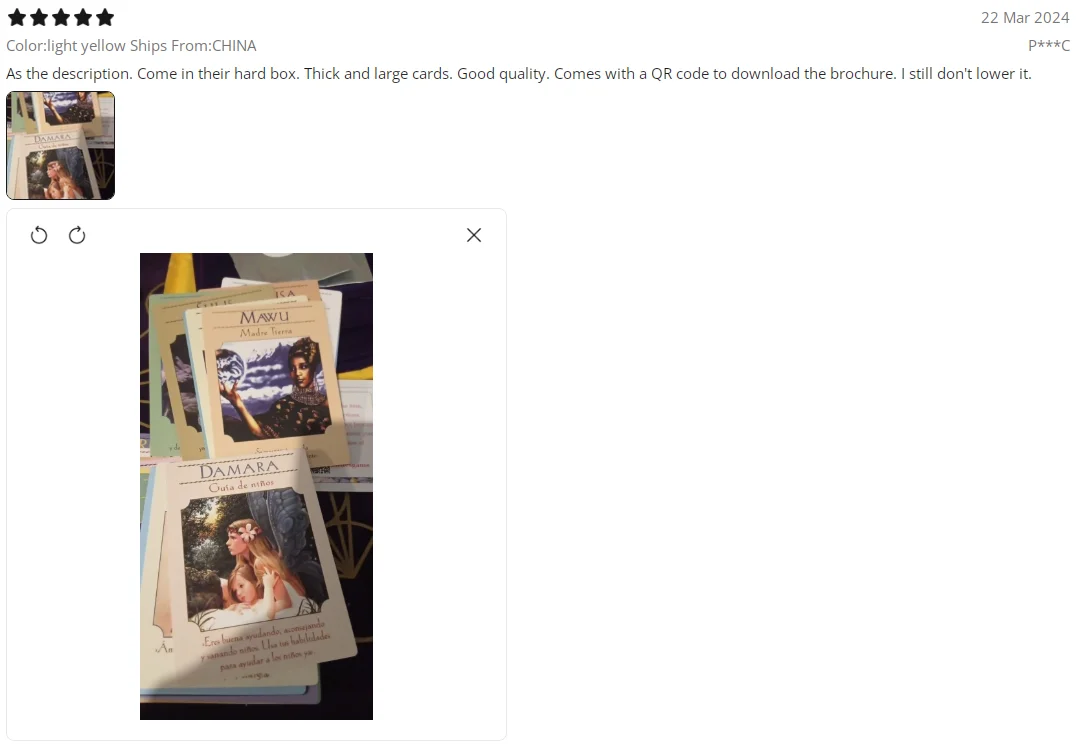Click the review text about QR code brochure
The image size is (1084, 753).
(518, 74)
